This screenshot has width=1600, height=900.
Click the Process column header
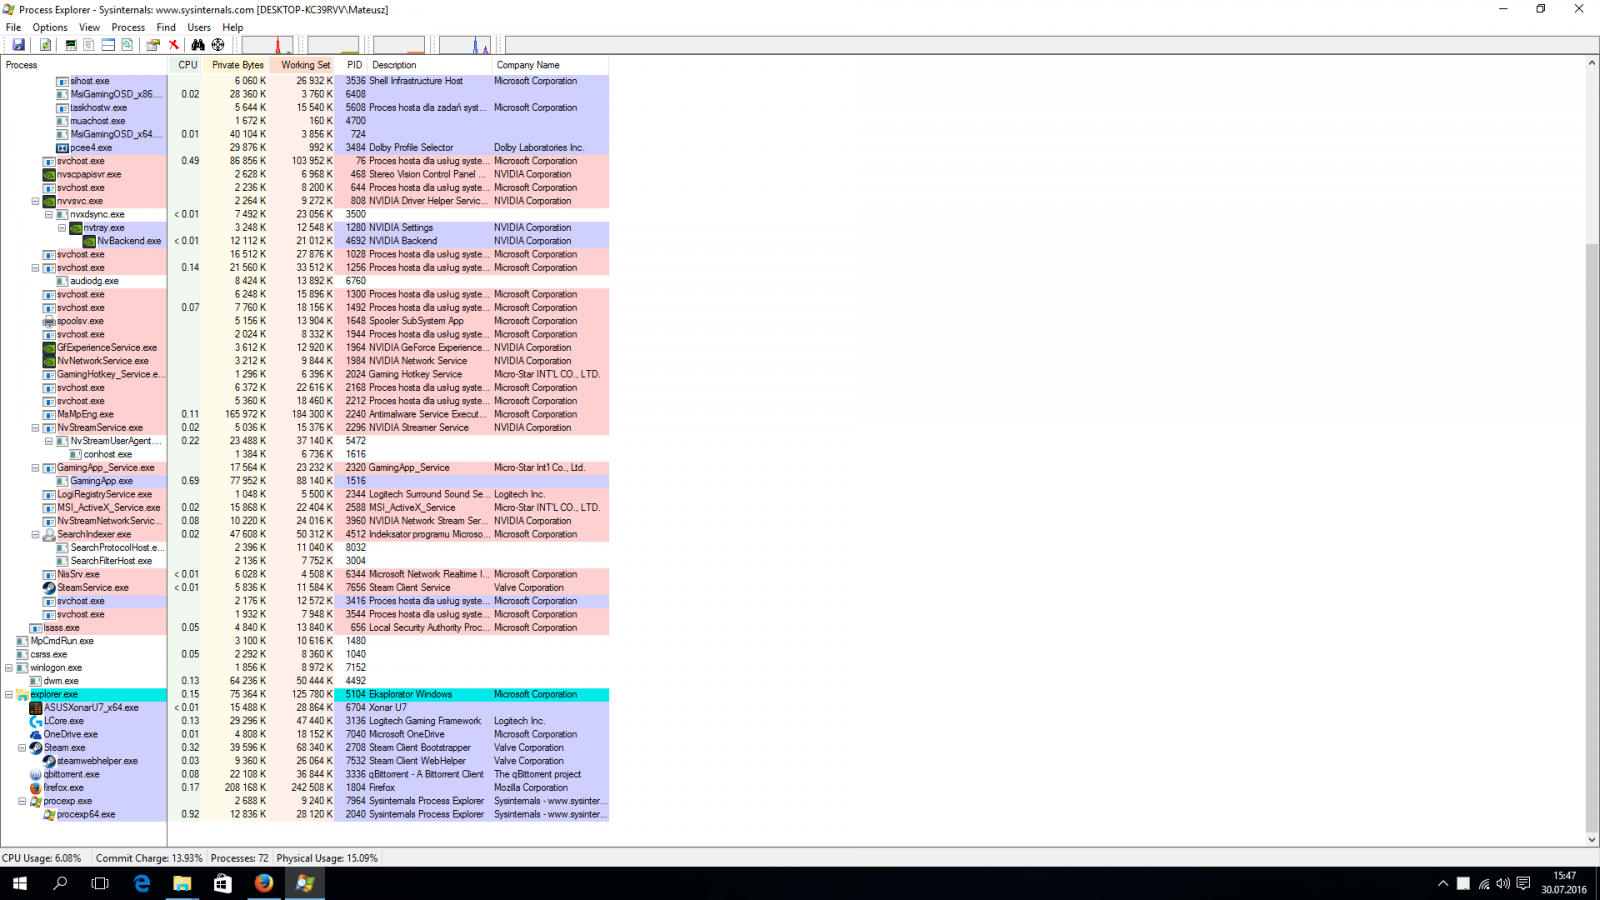[84, 65]
